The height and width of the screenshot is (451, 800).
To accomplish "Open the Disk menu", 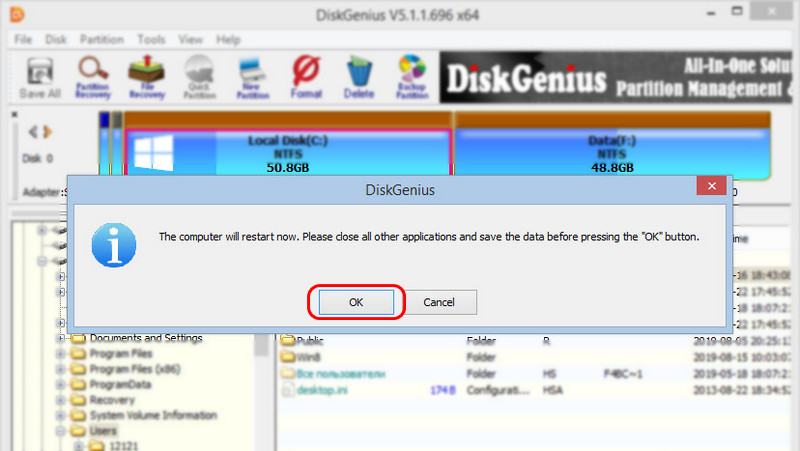I will click(56, 39).
